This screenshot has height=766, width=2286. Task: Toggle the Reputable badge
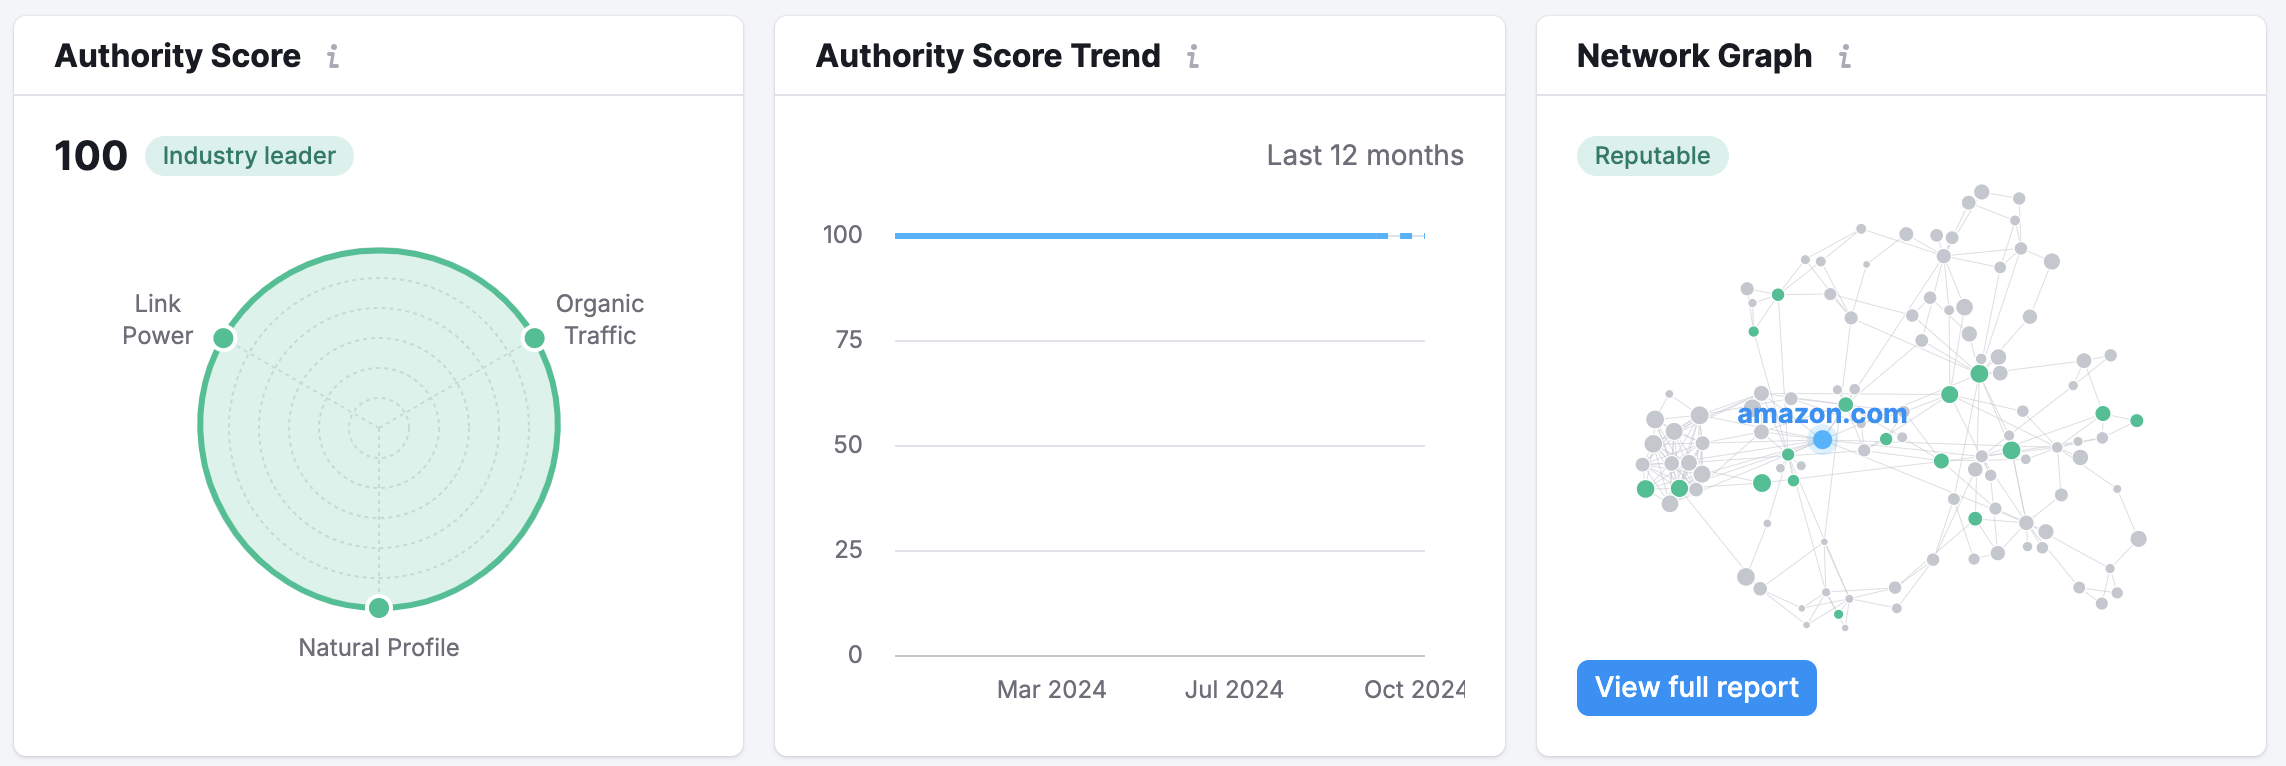(1651, 155)
